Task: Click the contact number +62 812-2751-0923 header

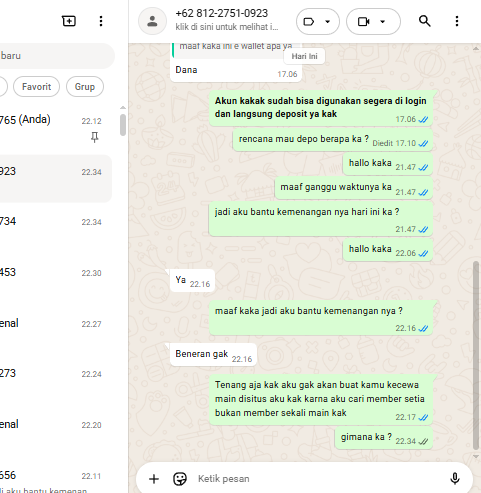Action: coord(222,13)
